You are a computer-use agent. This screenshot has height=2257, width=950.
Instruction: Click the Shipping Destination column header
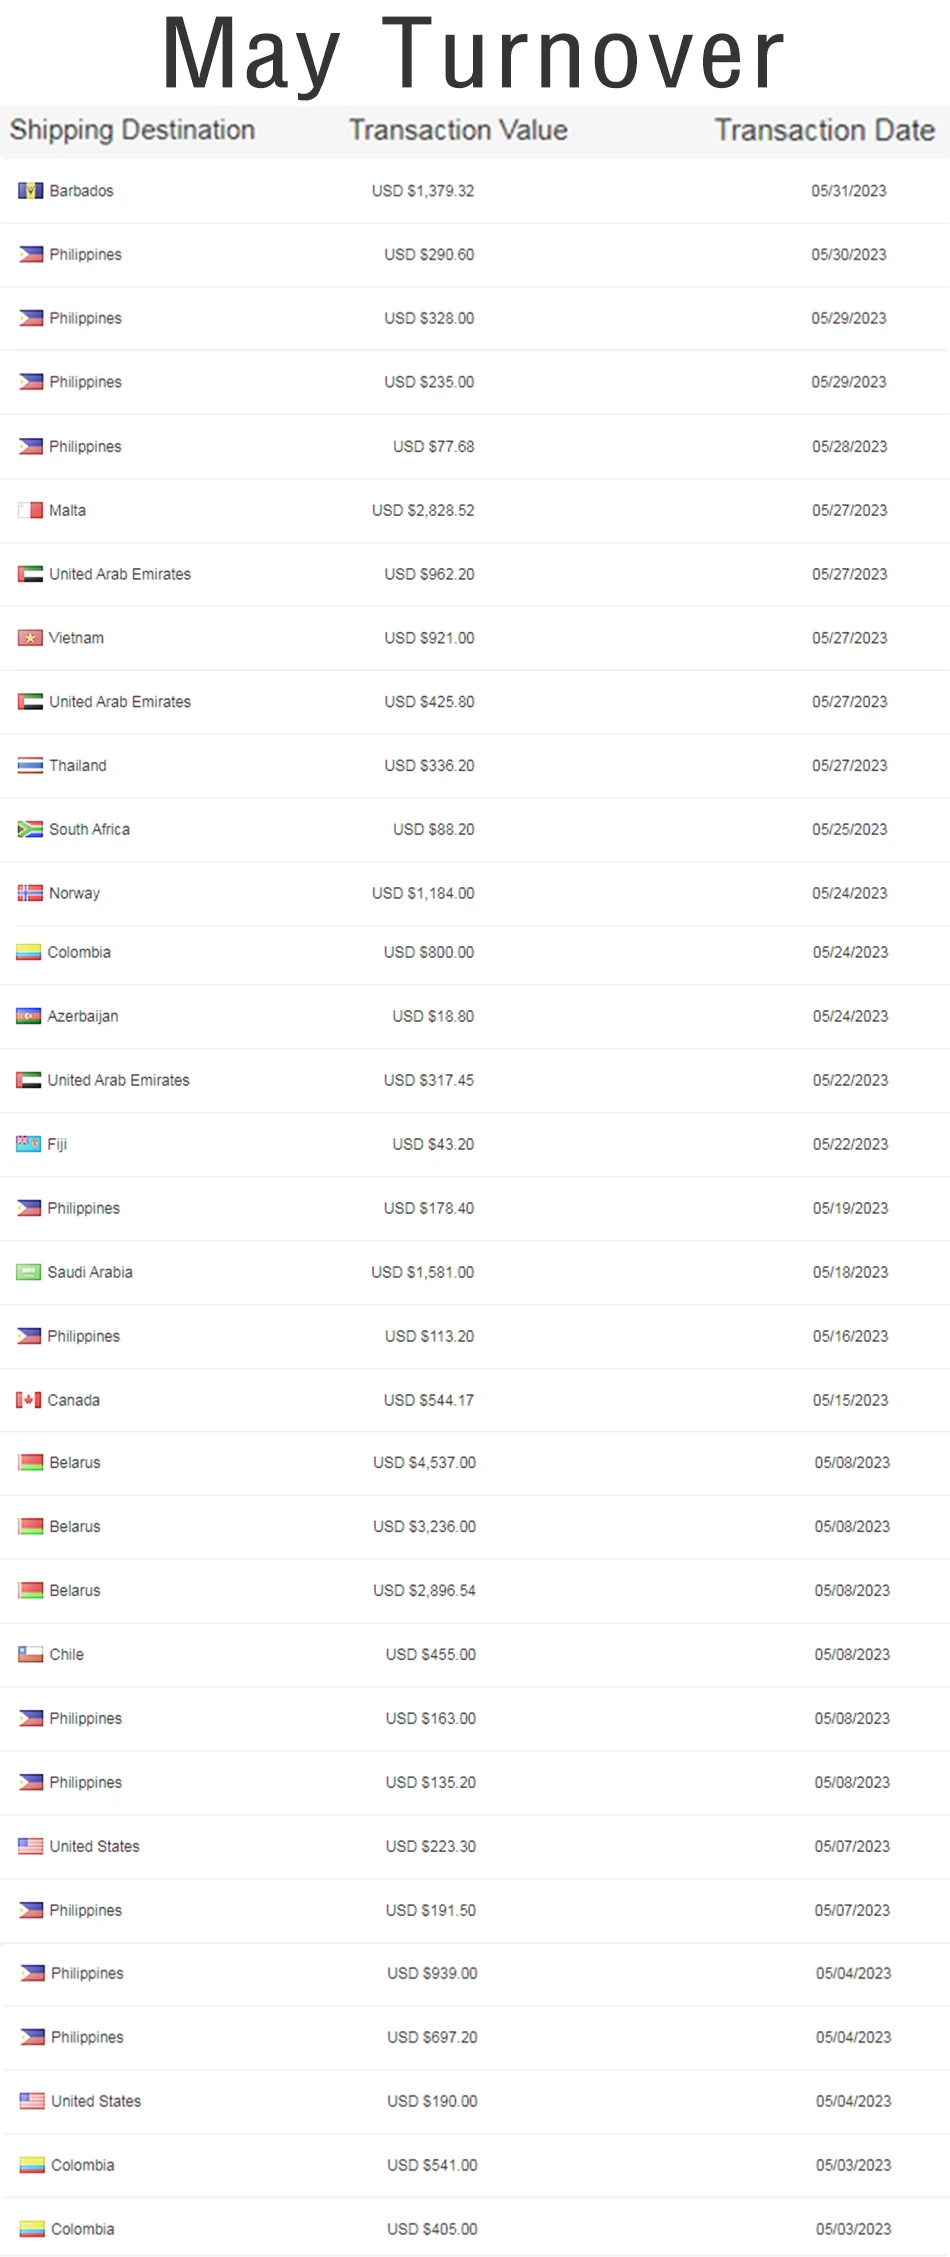132,130
